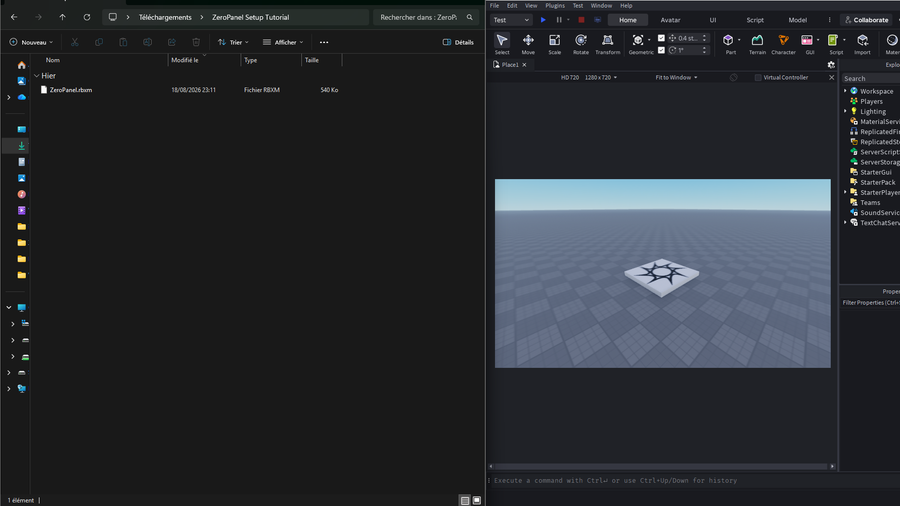Click the Script insert icon

point(833,40)
